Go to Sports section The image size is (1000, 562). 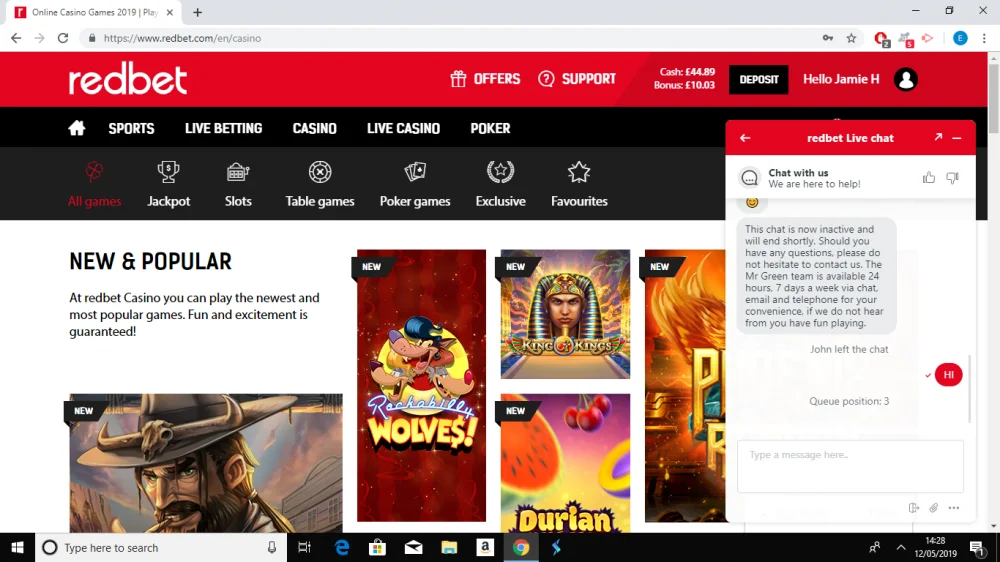[x=131, y=128]
